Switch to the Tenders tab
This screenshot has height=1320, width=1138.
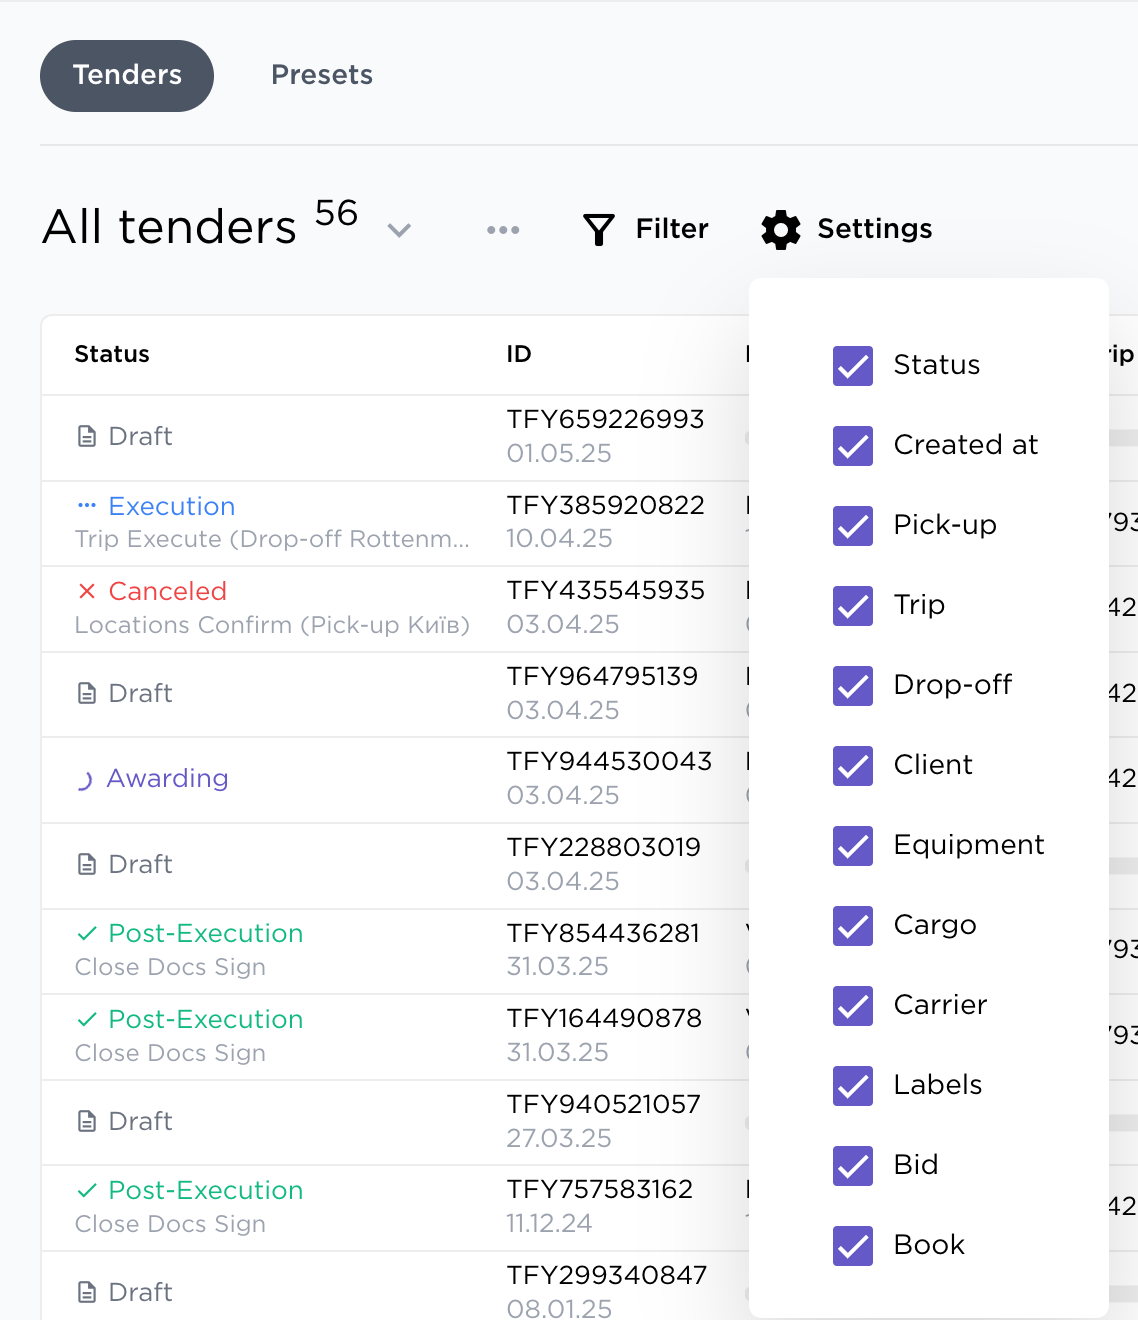[127, 76]
